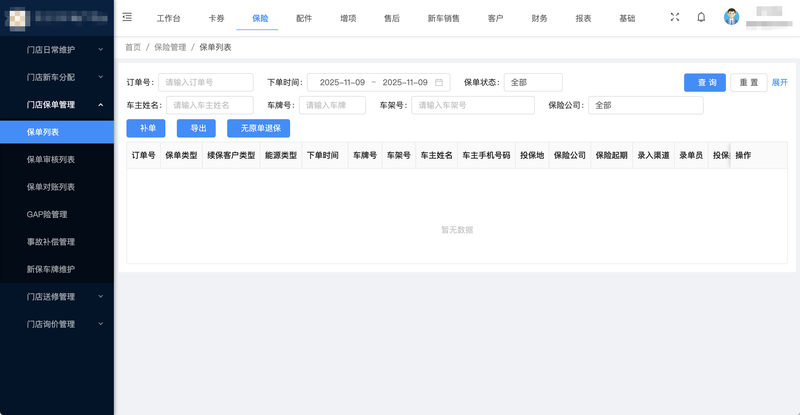Open the 保险公司 dropdown selector
Screen dimensions: 800x415
(645, 105)
